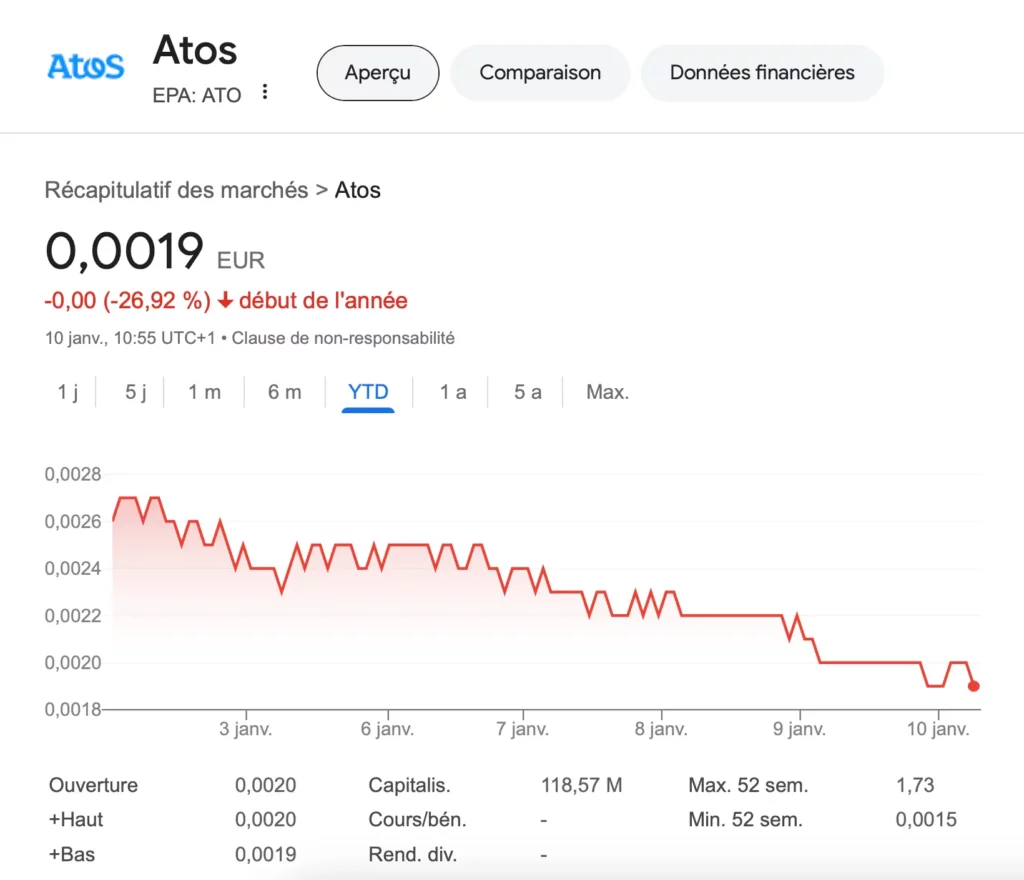Select the Max. chart period
This screenshot has width=1024, height=880.
tap(607, 392)
